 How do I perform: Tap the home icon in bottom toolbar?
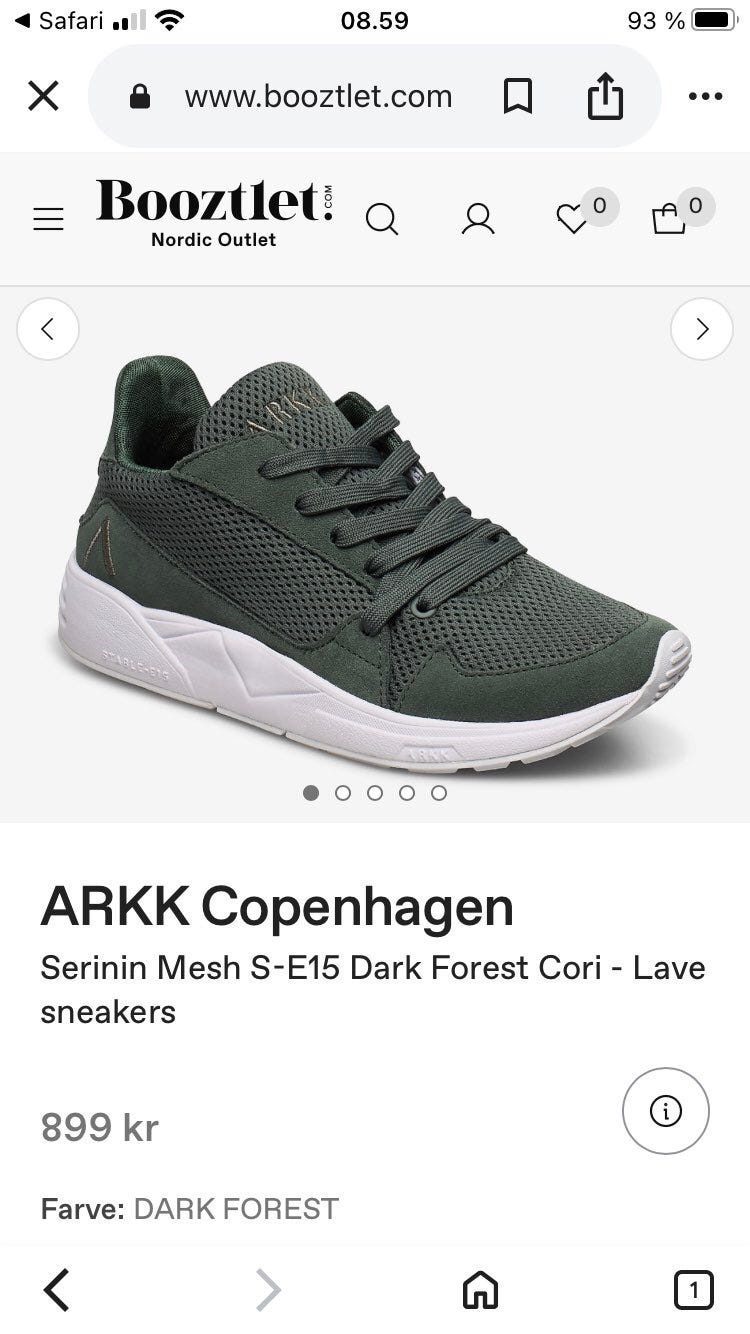[480, 1289]
